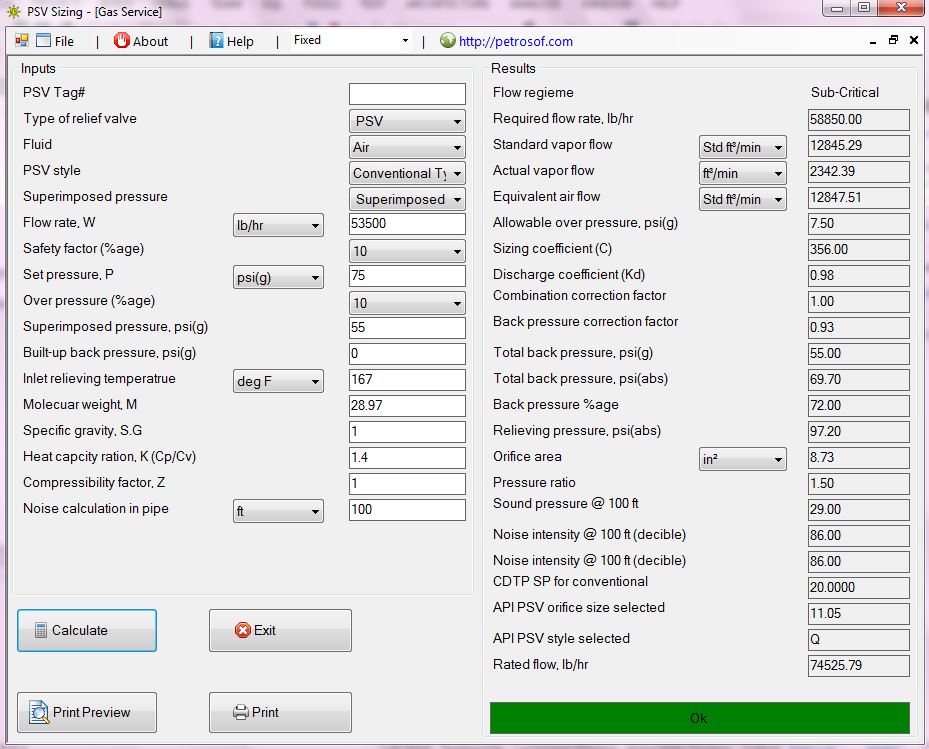The image size is (929, 749).
Task: Click the empty PSV Tag# input field
Action: pos(406,93)
